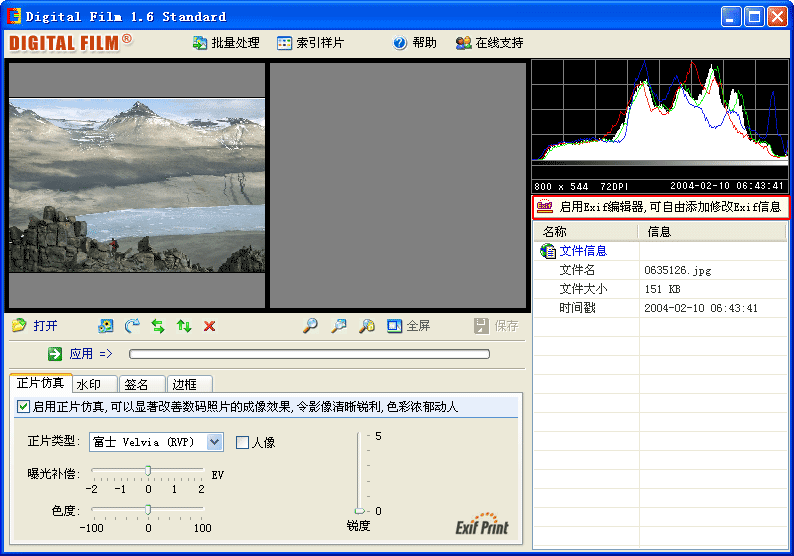Click 全屏 fullscreen label
The height and width of the screenshot is (556, 794).
pyautogui.click(x=418, y=326)
